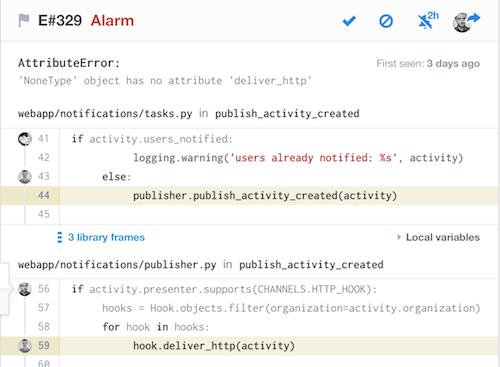
Task: Click the for hook in hooks: line
Action: click(156, 327)
